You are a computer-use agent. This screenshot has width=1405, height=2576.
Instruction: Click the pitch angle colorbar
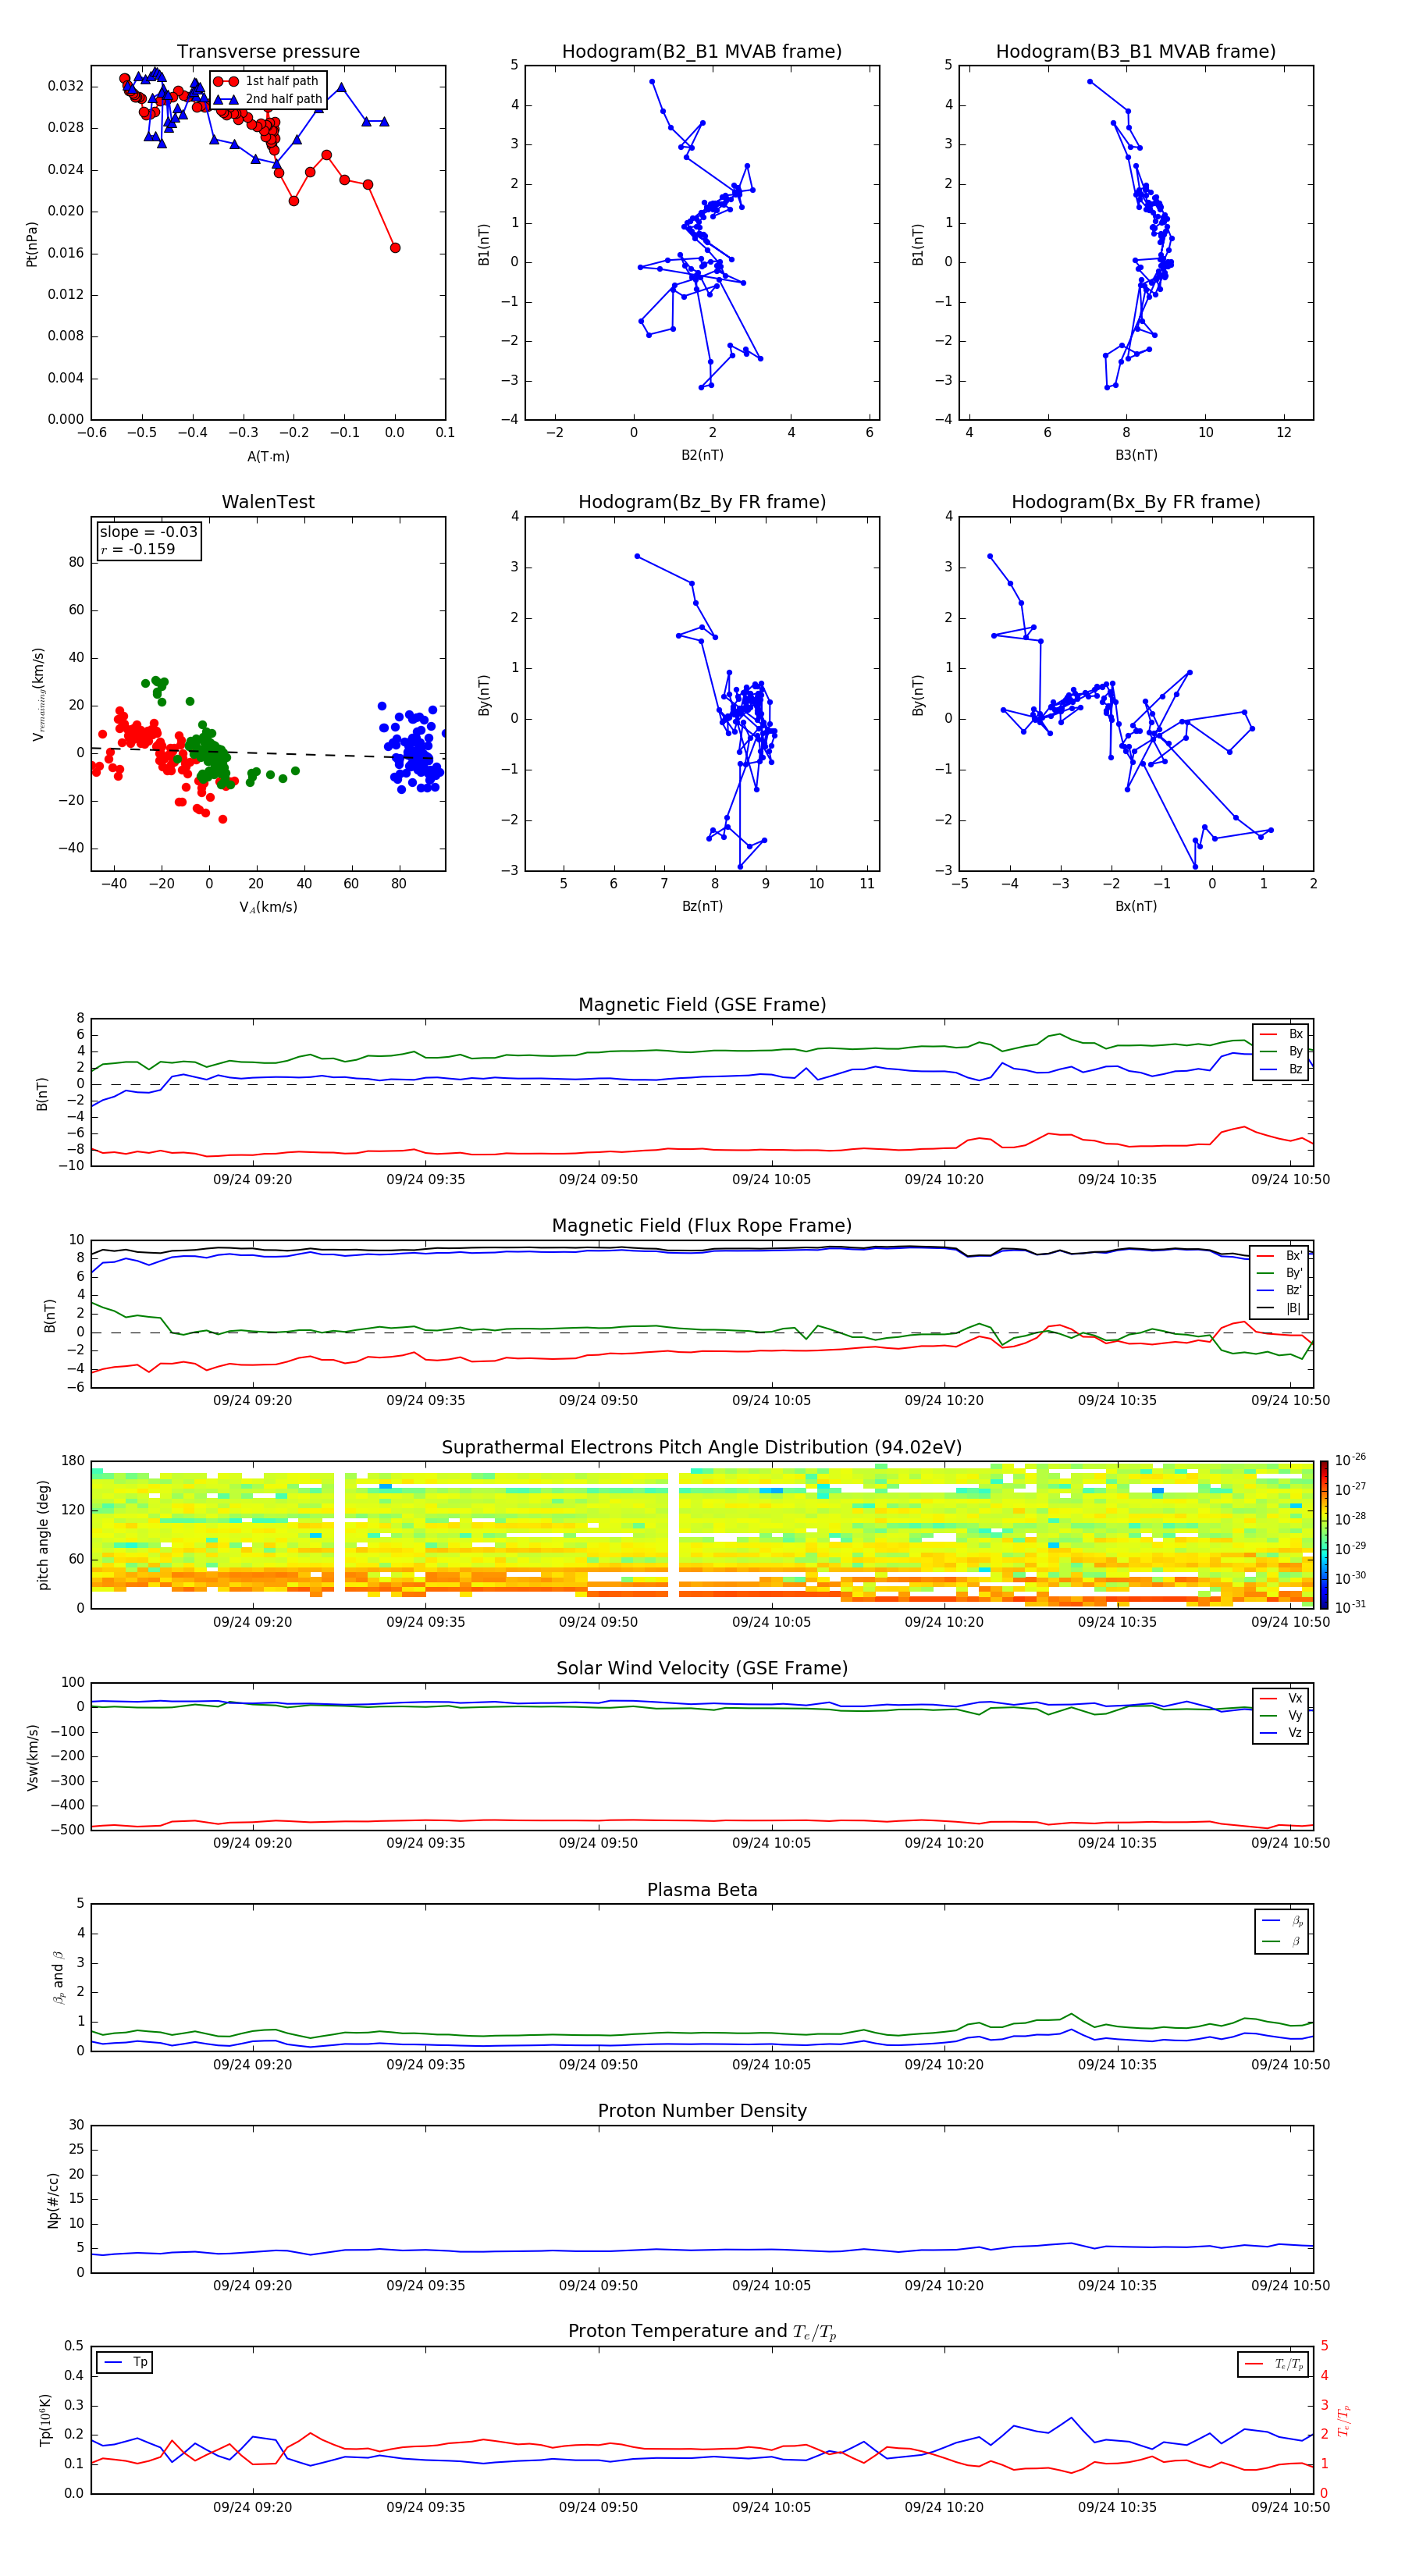[1324, 1534]
